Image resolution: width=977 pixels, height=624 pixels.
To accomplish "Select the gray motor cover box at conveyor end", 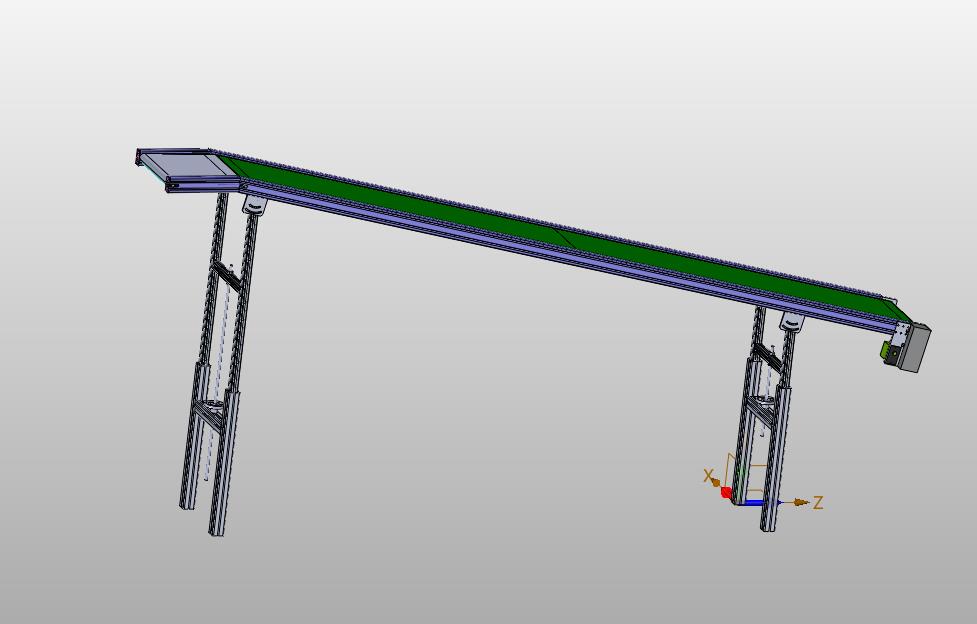I will pos(915,348).
